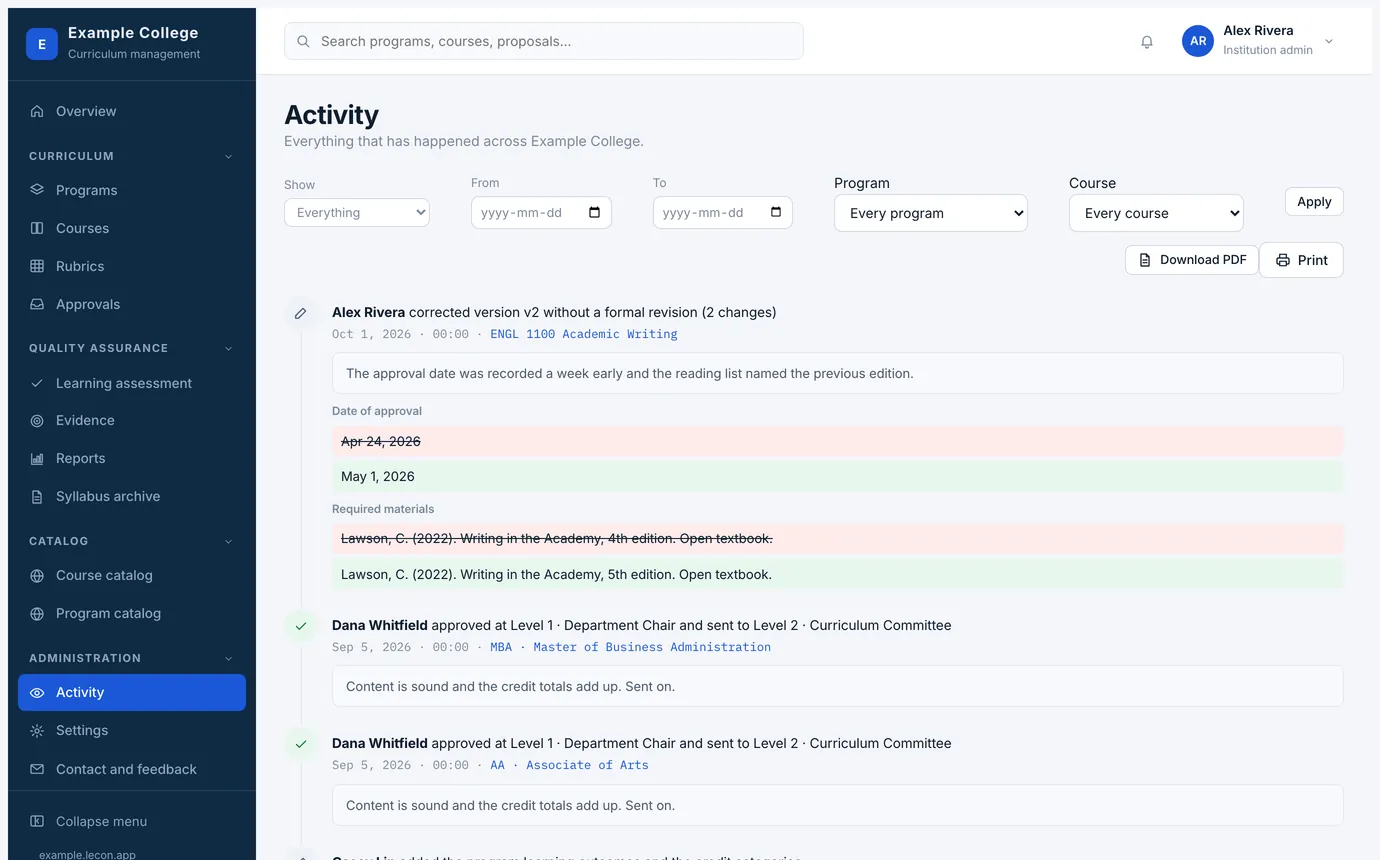Go to Learning assessment

[132, 383]
